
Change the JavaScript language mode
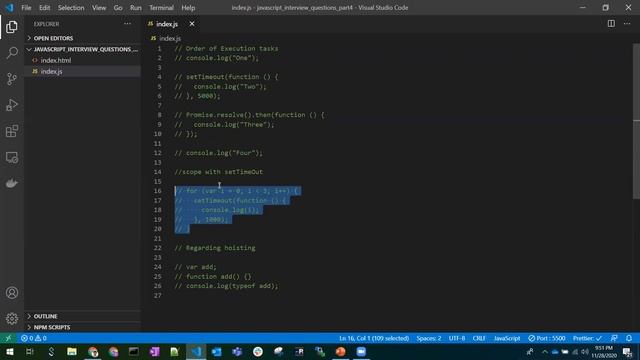coord(507,338)
